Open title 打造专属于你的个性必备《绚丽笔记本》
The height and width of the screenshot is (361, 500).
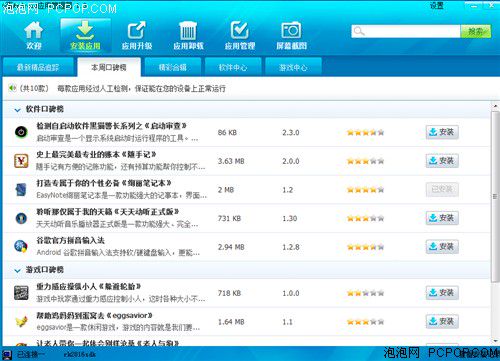104,183
